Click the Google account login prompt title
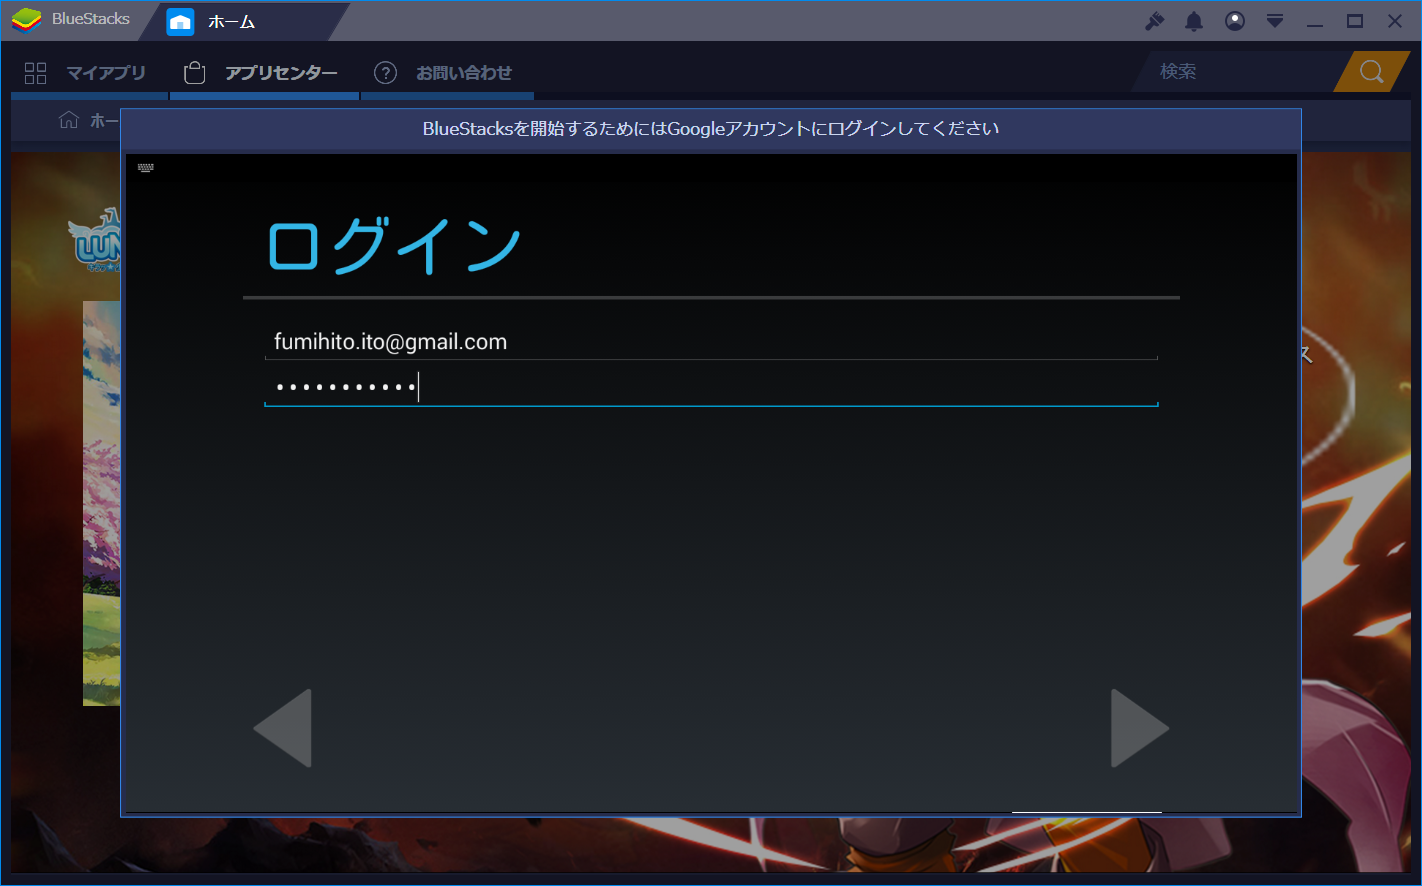 [x=711, y=129]
